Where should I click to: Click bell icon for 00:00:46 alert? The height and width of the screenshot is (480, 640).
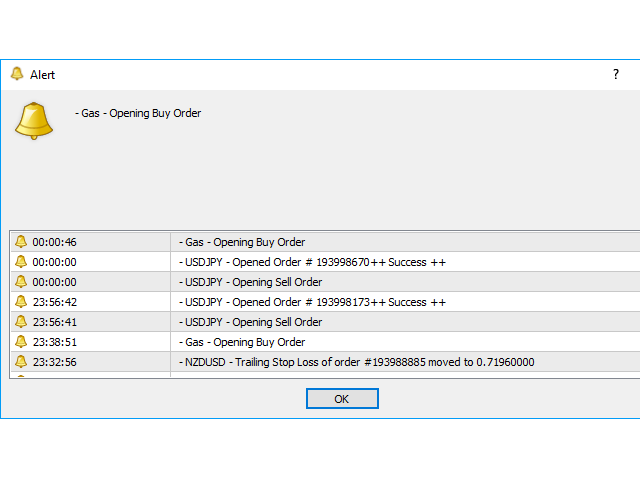(21, 241)
